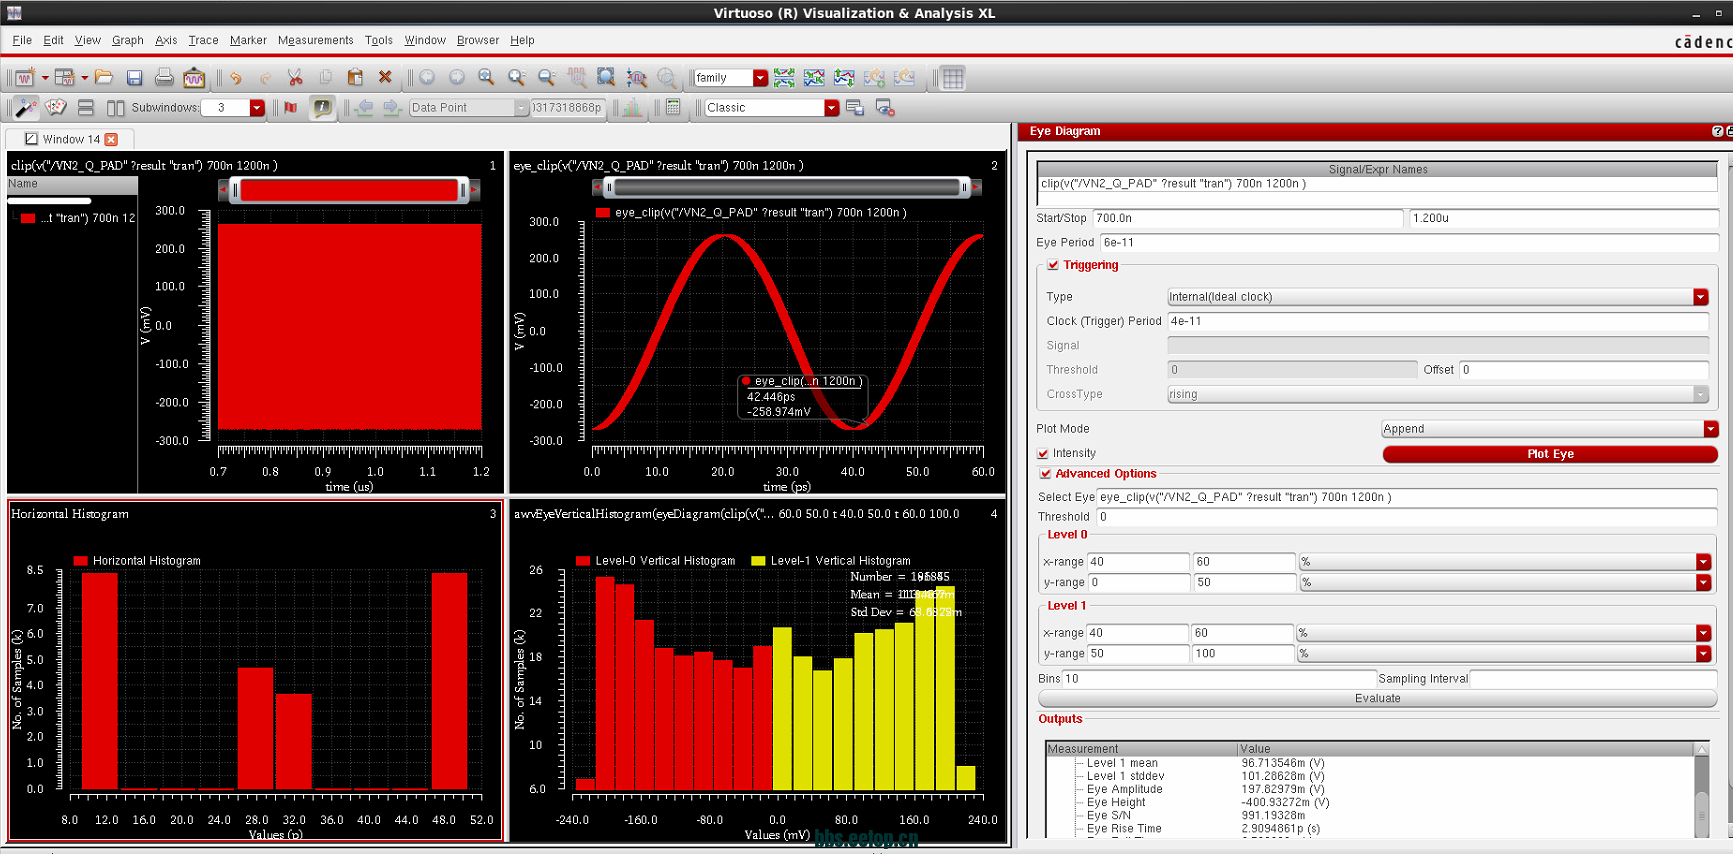
Task: Click the plain magnifier zoom icon
Action: 486,77
